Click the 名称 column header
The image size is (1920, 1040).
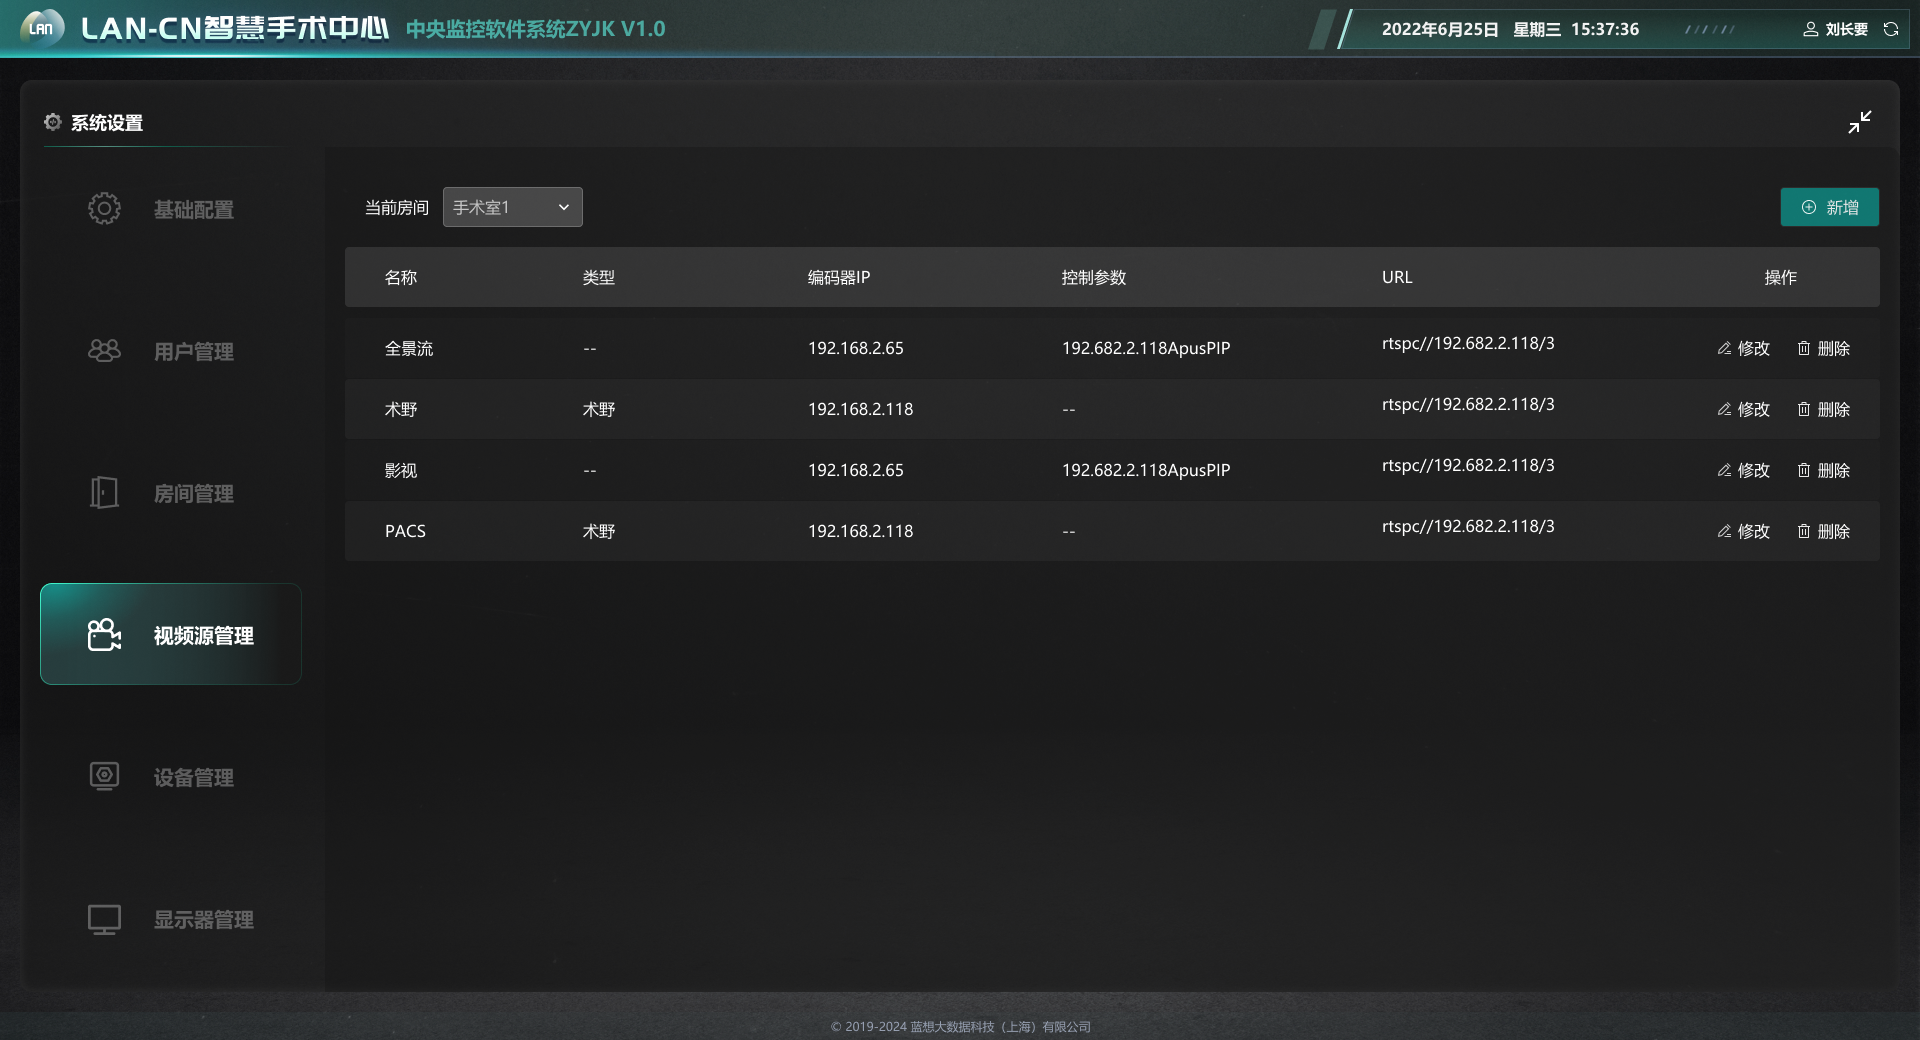point(401,277)
